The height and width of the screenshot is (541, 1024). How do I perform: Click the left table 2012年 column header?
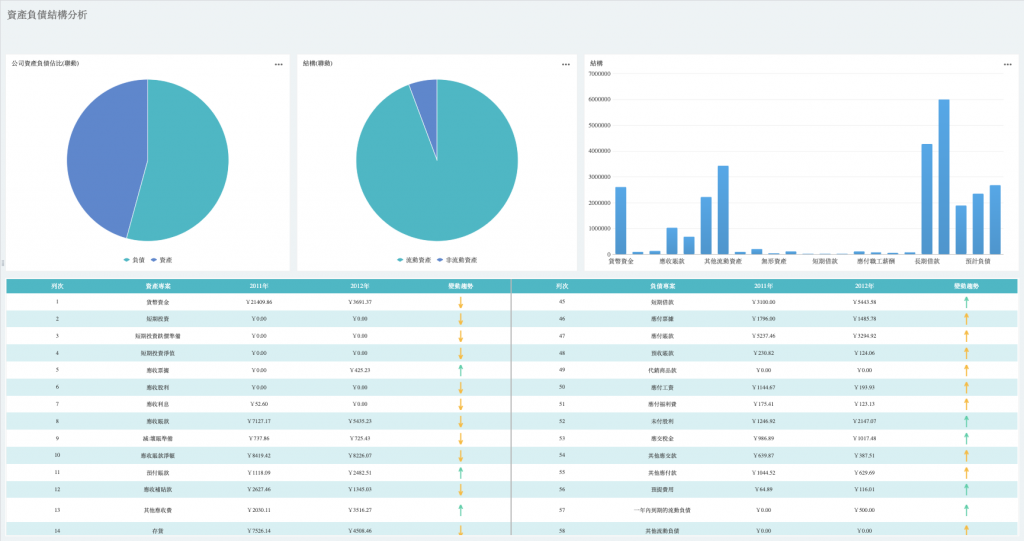point(359,286)
